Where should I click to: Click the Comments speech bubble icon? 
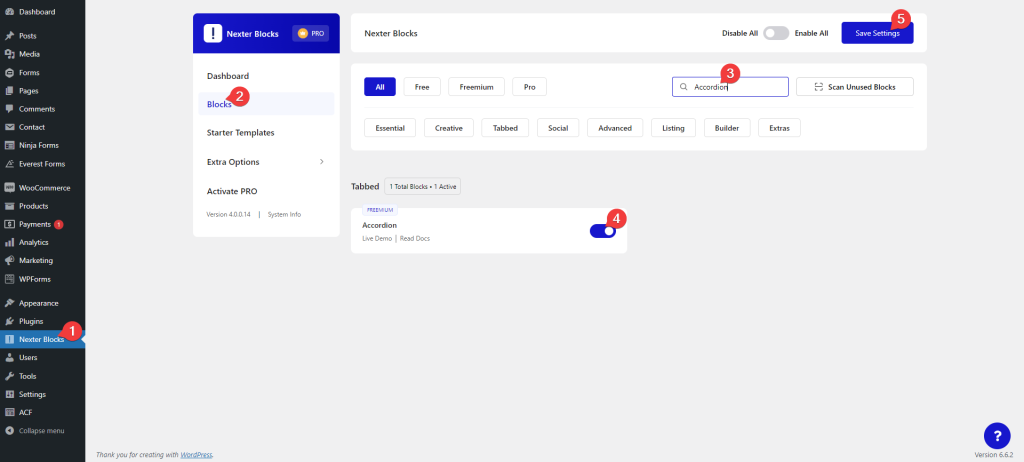coord(9,108)
